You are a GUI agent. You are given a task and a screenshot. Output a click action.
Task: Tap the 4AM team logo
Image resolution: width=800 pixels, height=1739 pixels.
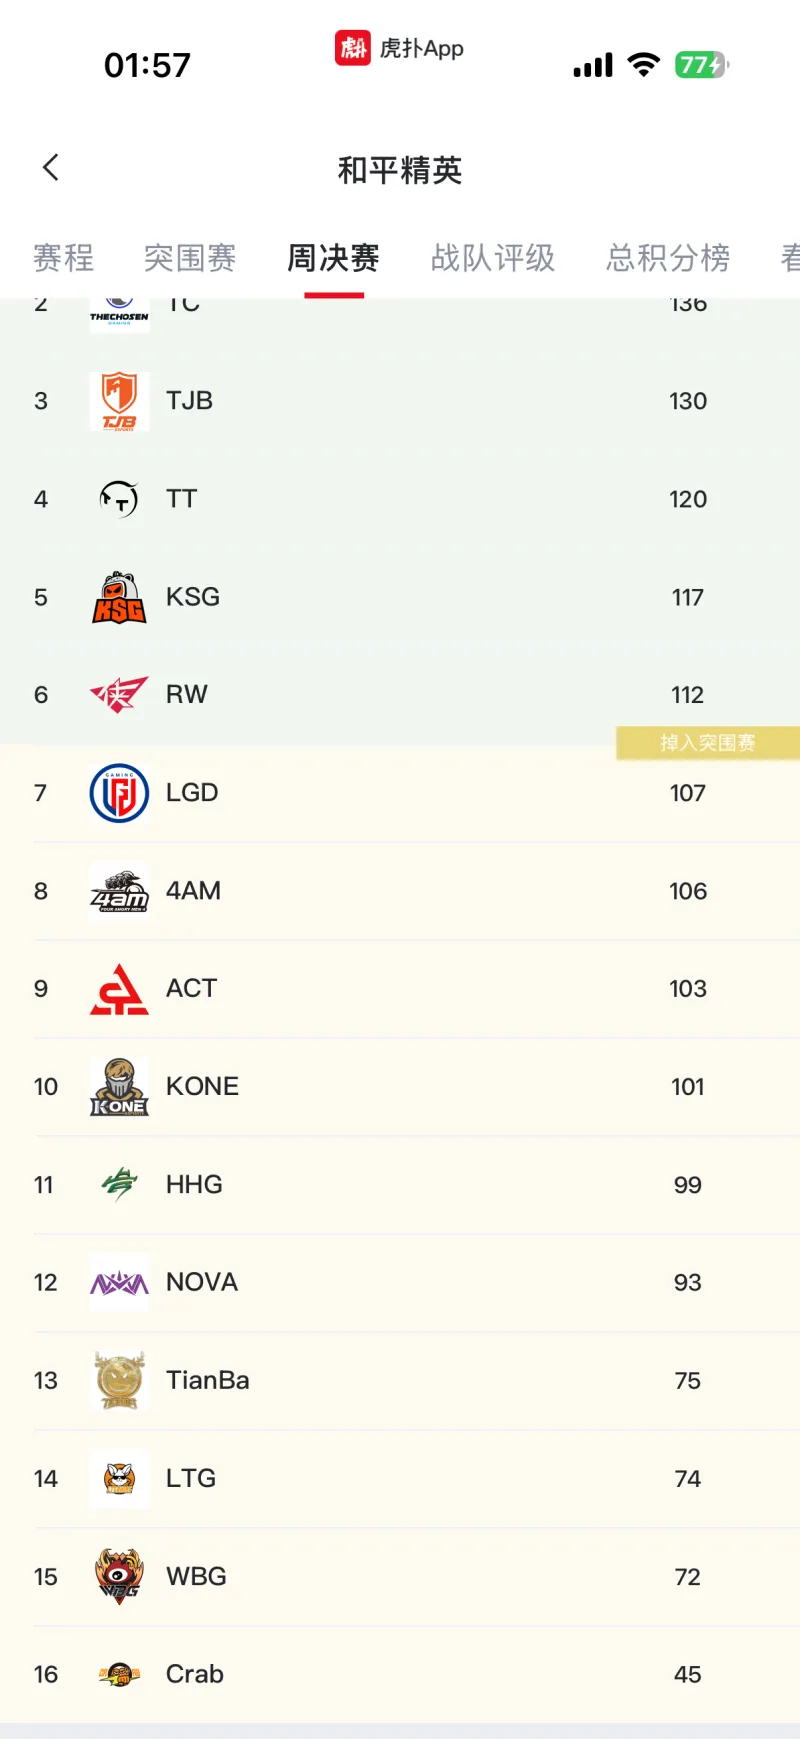coord(119,891)
